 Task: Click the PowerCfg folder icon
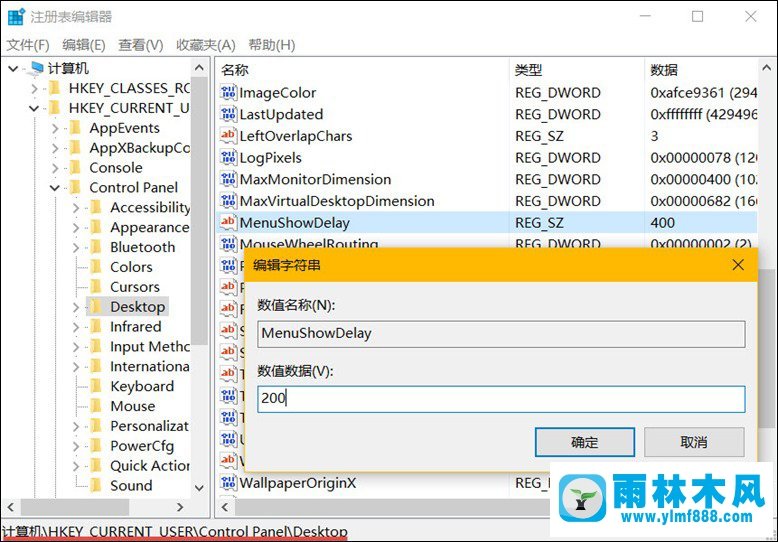(96, 446)
